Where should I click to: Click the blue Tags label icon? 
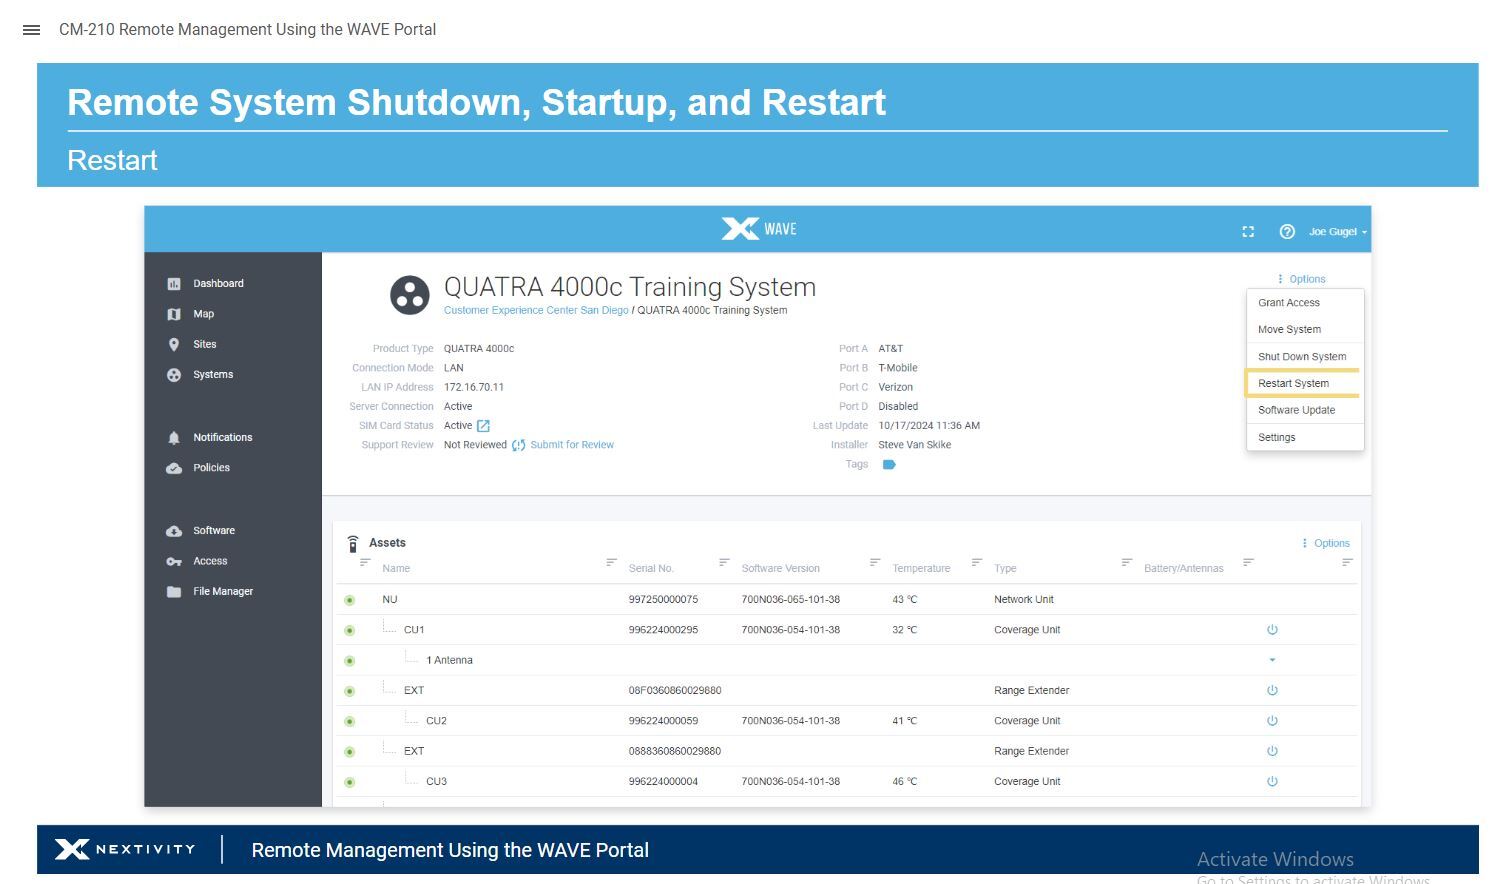[889, 465]
